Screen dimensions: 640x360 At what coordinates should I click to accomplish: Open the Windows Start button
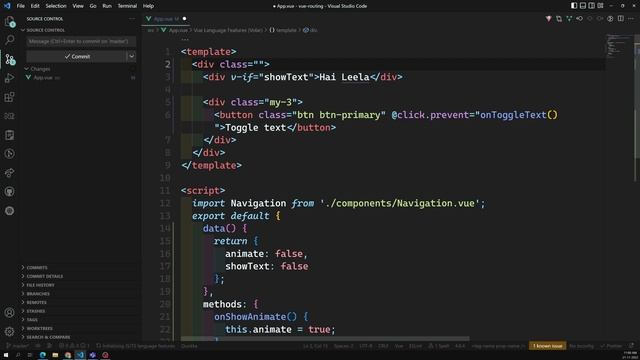tap(6, 355)
